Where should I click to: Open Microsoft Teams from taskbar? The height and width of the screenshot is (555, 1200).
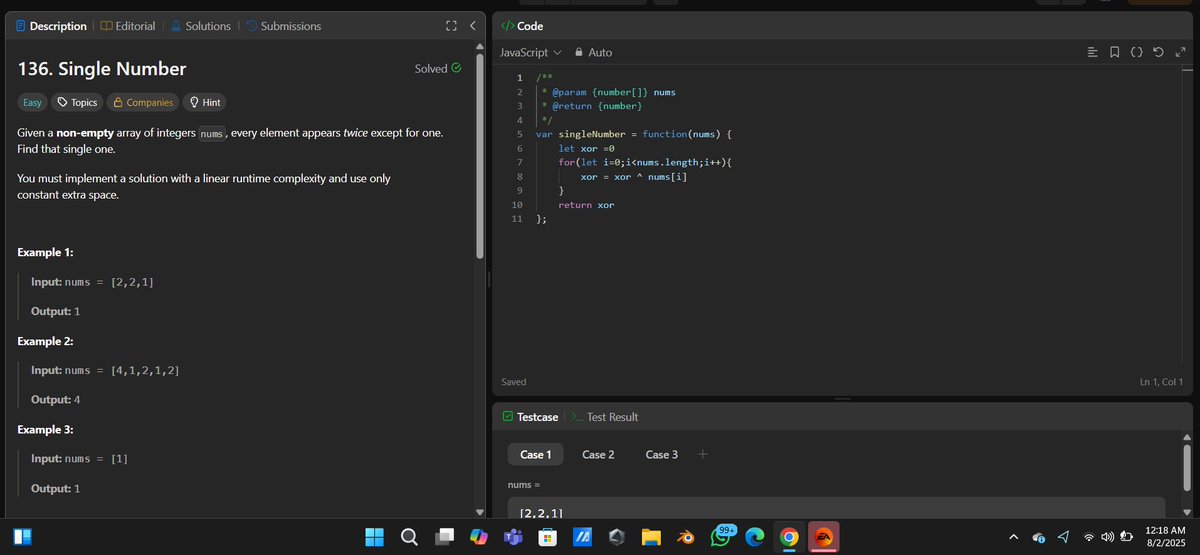[513, 537]
